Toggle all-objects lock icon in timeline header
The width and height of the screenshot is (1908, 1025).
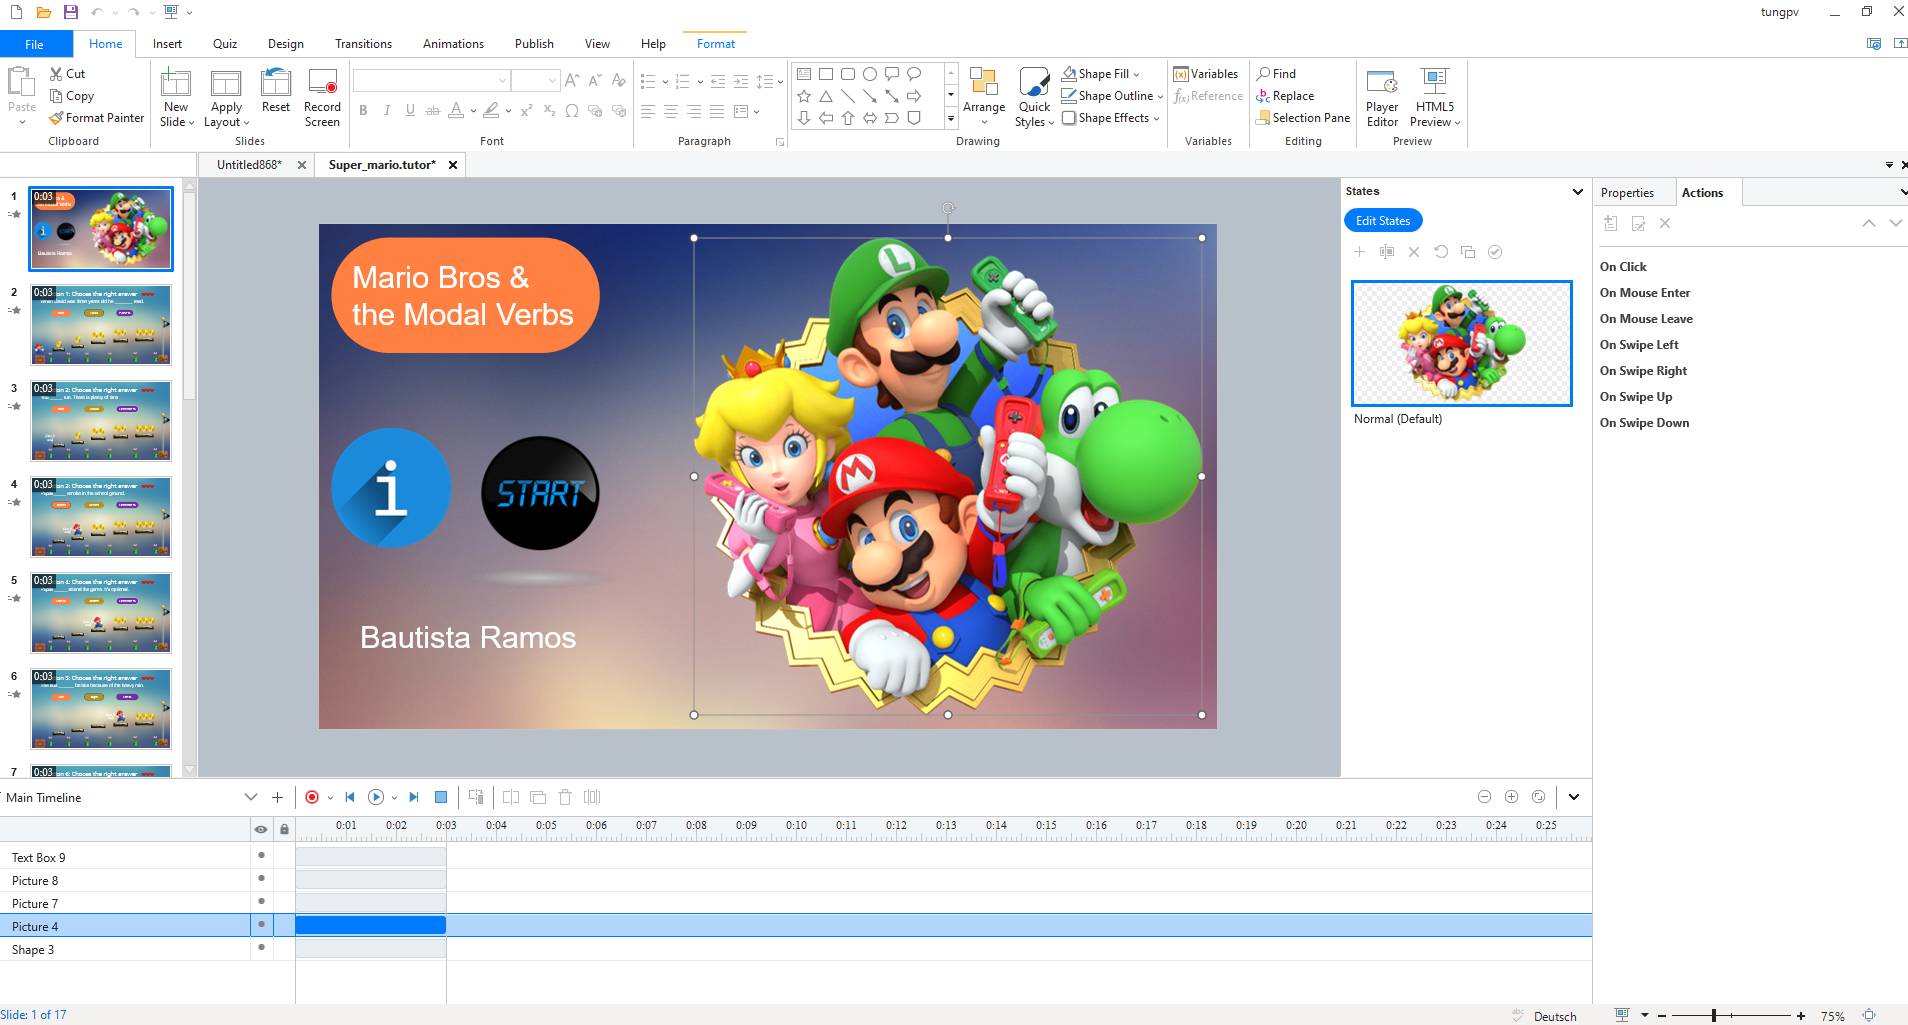[284, 829]
